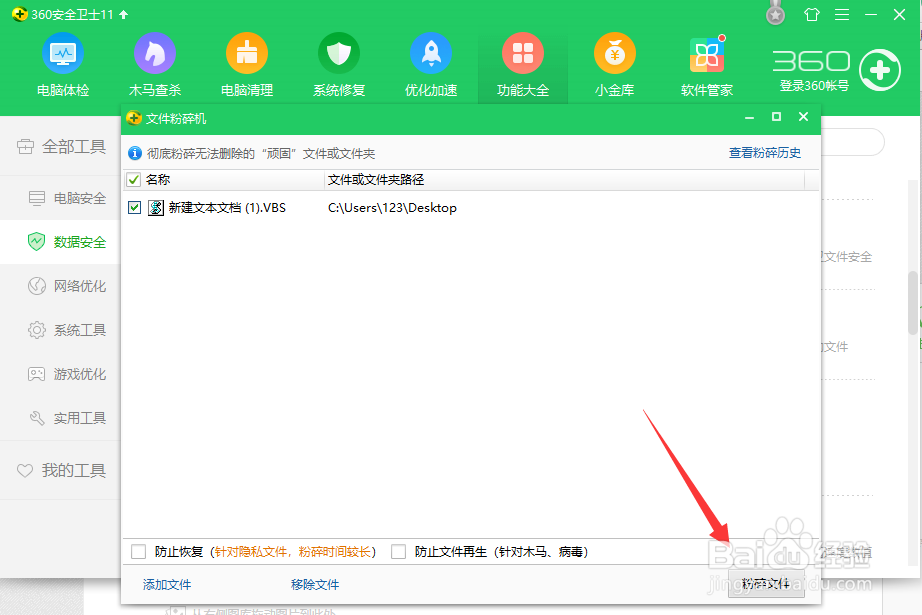Click 添加文件 to add files

point(166,584)
